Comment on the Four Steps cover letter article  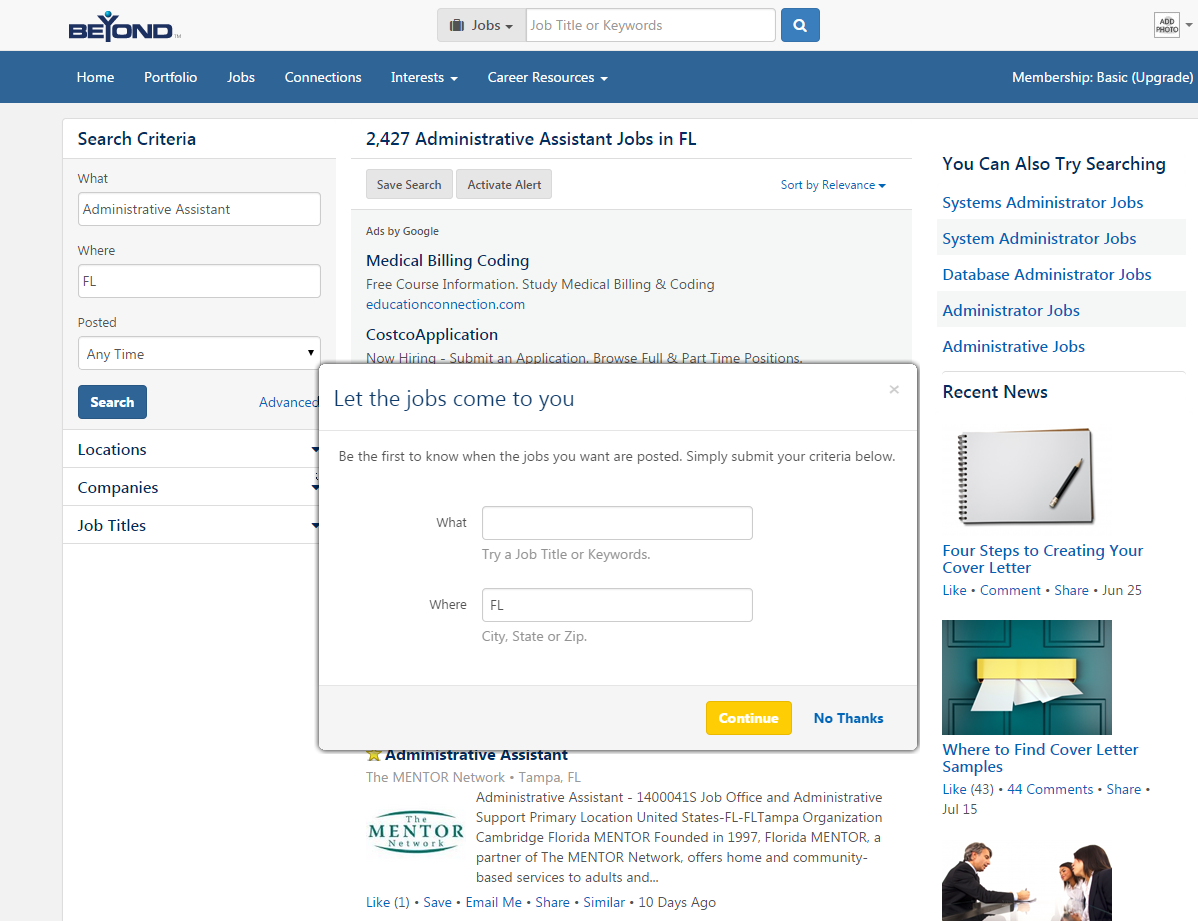click(1010, 590)
